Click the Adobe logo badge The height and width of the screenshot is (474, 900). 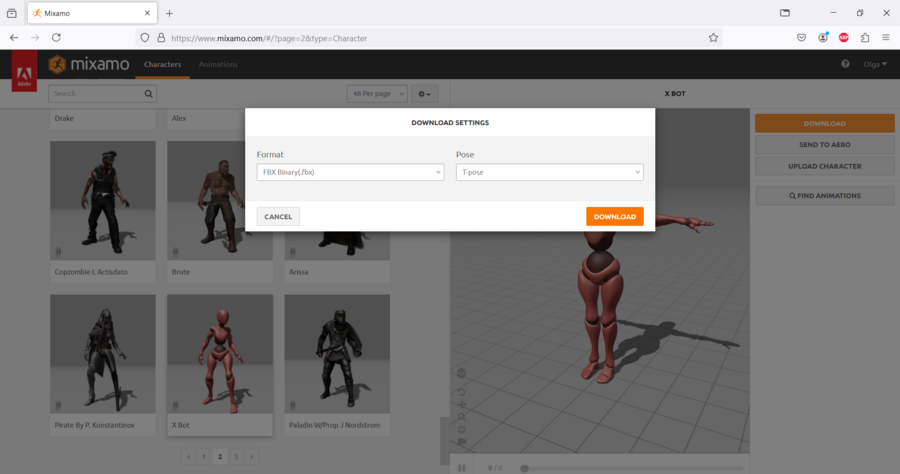point(25,71)
